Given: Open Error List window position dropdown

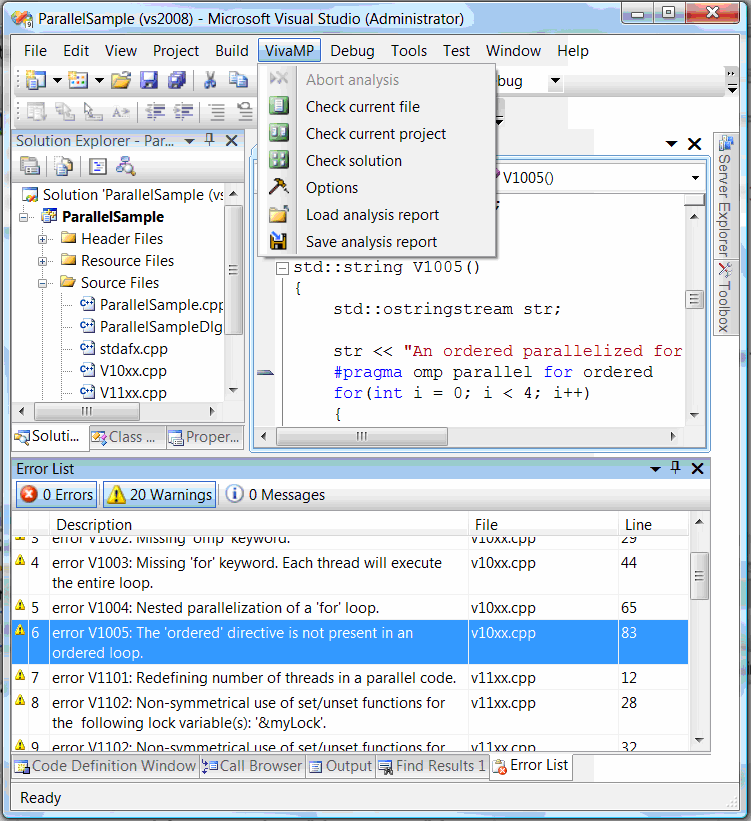Looking at the screenshot, I should pos(655,469).
